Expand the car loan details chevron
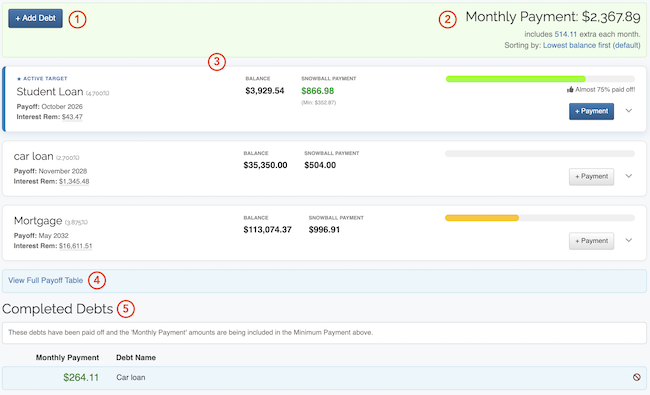Viewport: 650px width, 395px height. pos(629,176)
